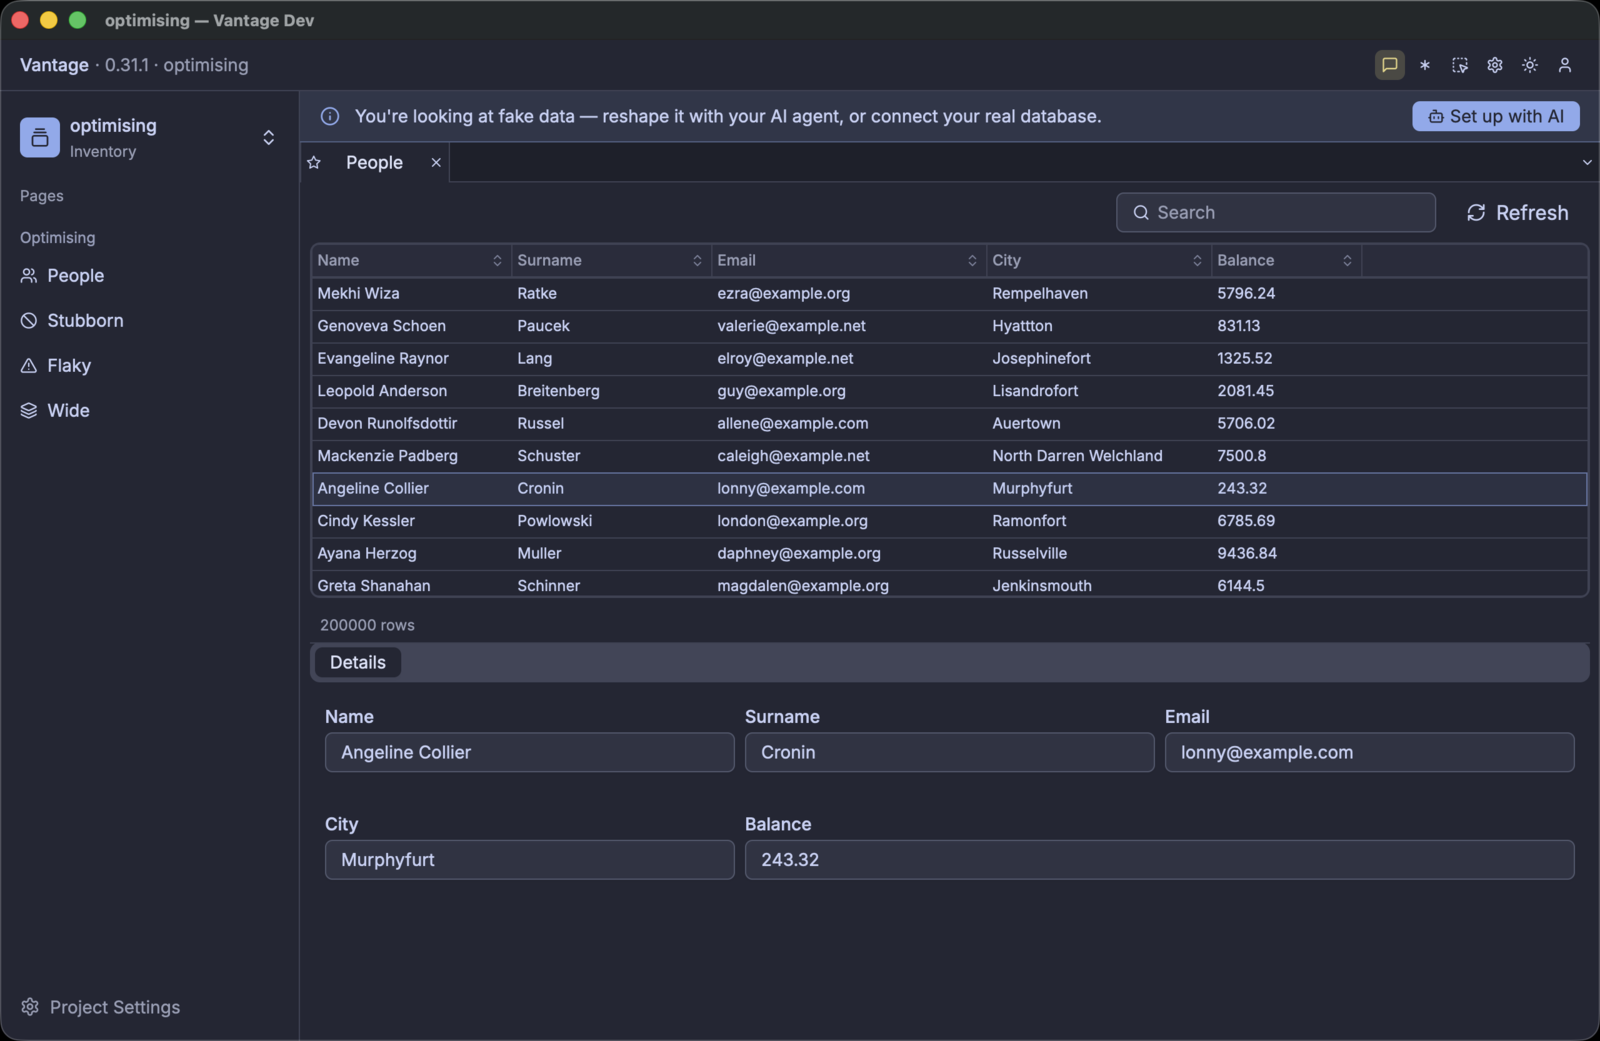1600x1041 pixels.
Task: Click the Balance field showing 243.32
Action: (1160, 859)
